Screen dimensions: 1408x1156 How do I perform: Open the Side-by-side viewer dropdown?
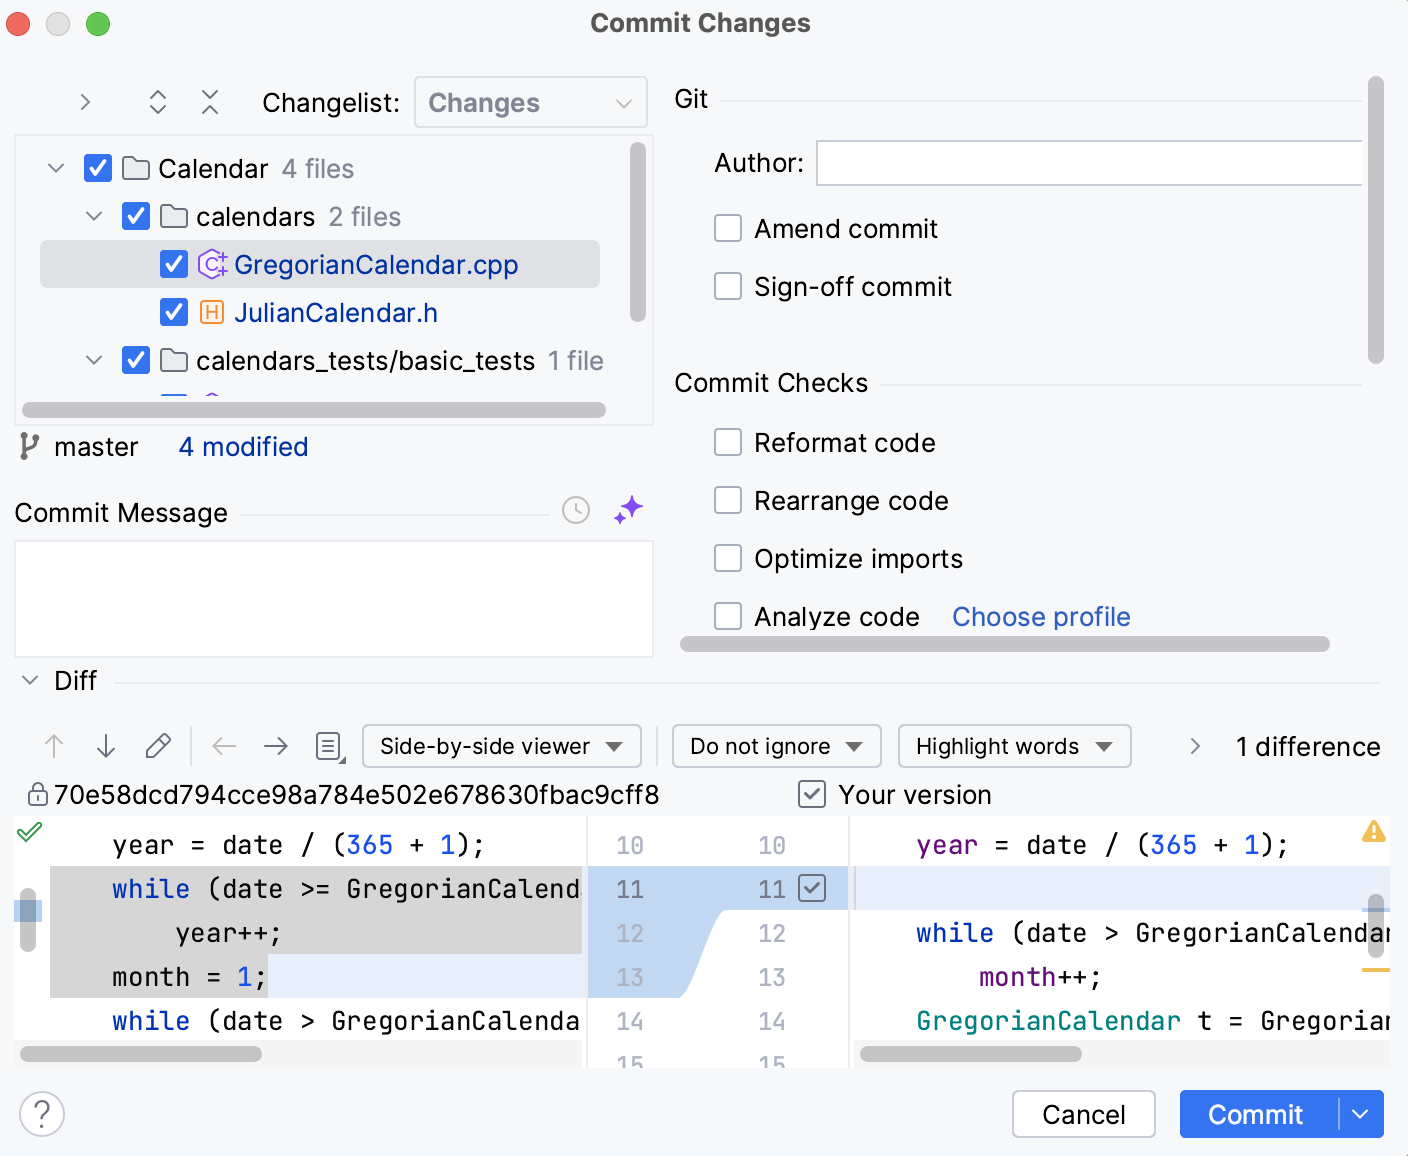501,745
